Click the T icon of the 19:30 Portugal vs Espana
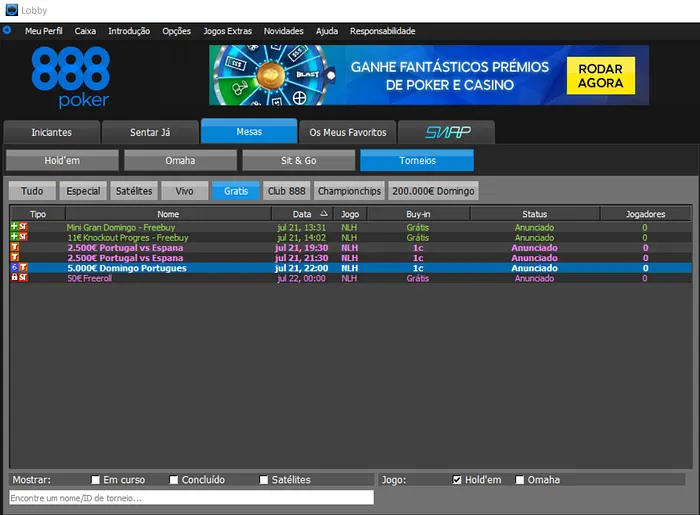700x515 pixels. tap(15, 247)
